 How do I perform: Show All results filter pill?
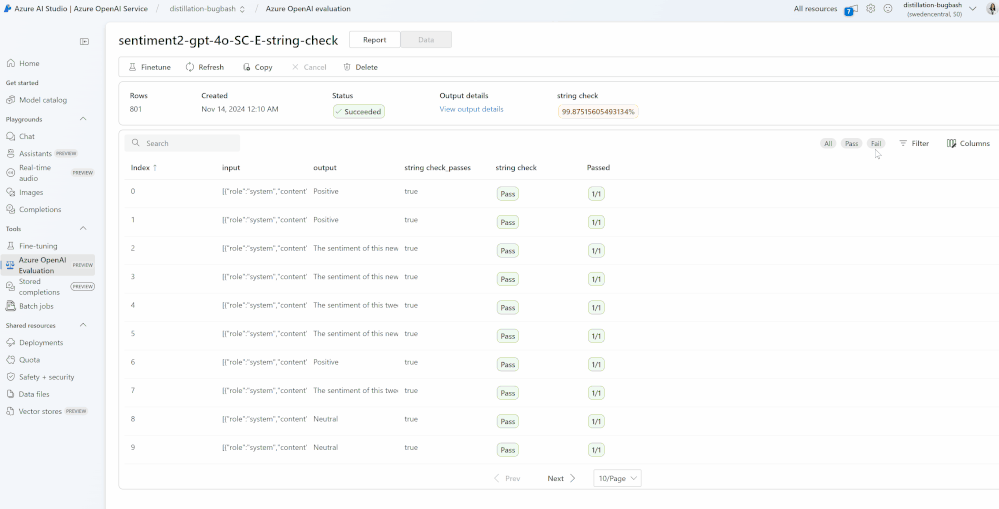click(x=828, y=143)
